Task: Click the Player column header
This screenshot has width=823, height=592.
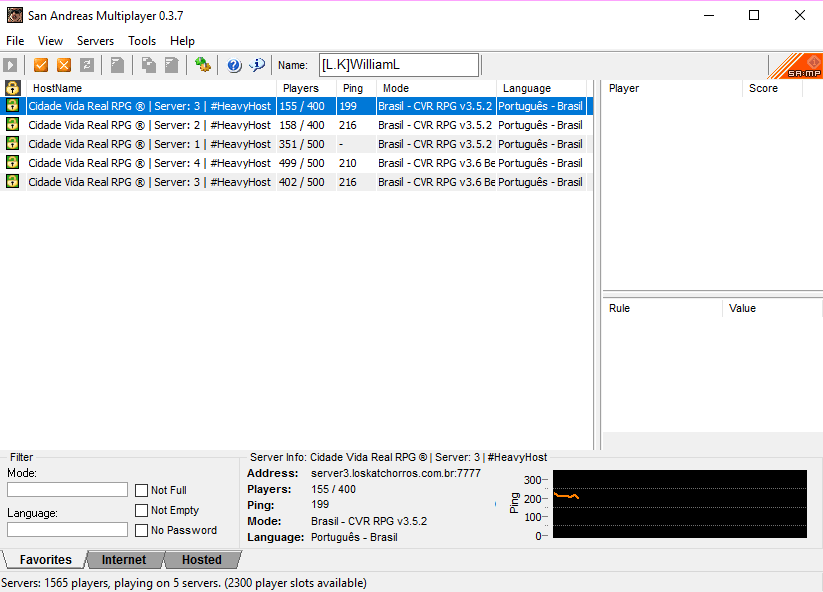Action: click(672, 88)
